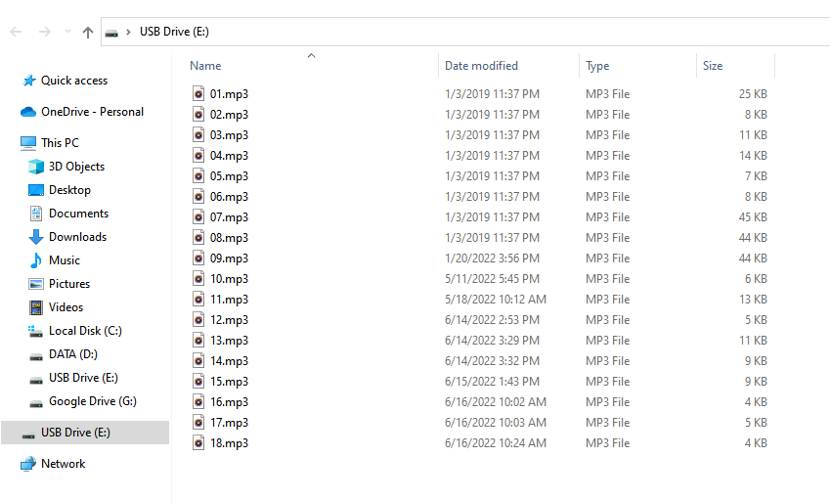Open the Pictures folder
This screenshot has width=833, height=504.
(x=69, y=284)
